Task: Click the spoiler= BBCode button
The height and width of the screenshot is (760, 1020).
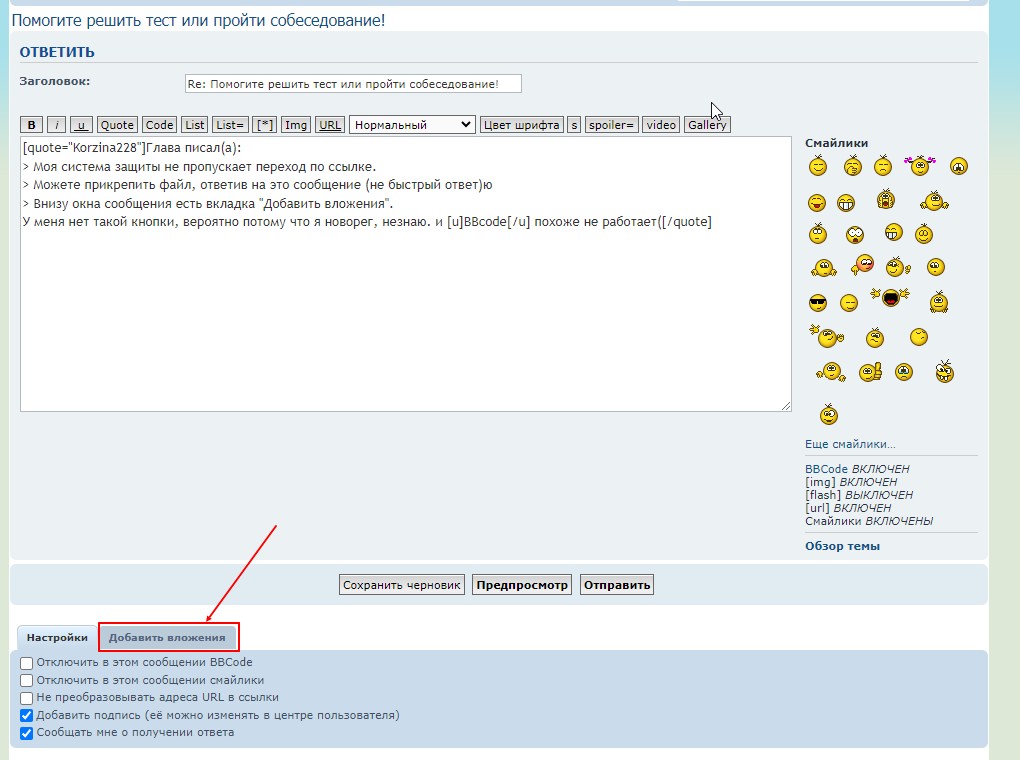Action: pos(611,125)
